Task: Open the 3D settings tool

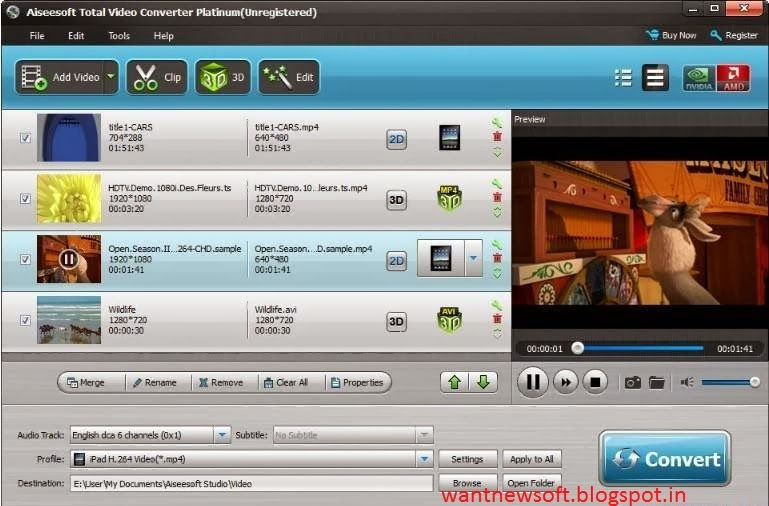Action: [223, 77]
